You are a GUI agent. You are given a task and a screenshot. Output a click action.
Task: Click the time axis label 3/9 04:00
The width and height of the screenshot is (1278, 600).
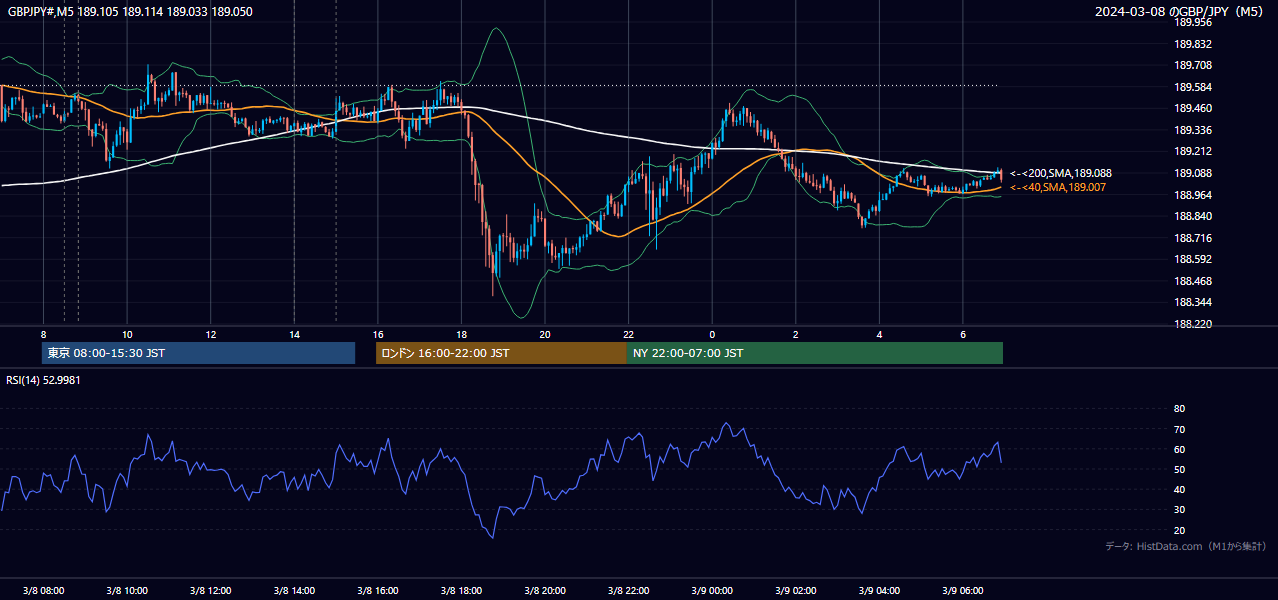coord(880,590)
